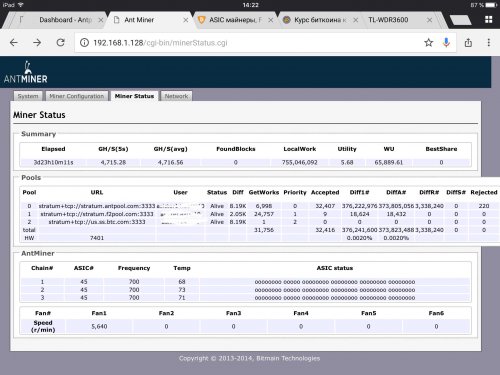Viewport: 500px width, 375px height.
Task: Click the Wi-Fi indicator in status bar
Action: click(21, 5)
